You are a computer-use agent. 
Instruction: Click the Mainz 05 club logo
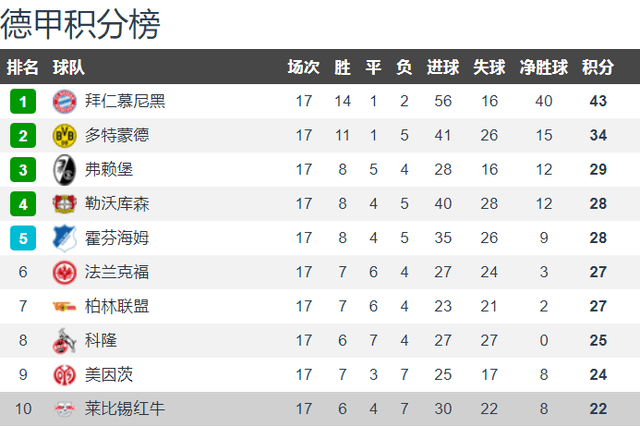(64, 375)
